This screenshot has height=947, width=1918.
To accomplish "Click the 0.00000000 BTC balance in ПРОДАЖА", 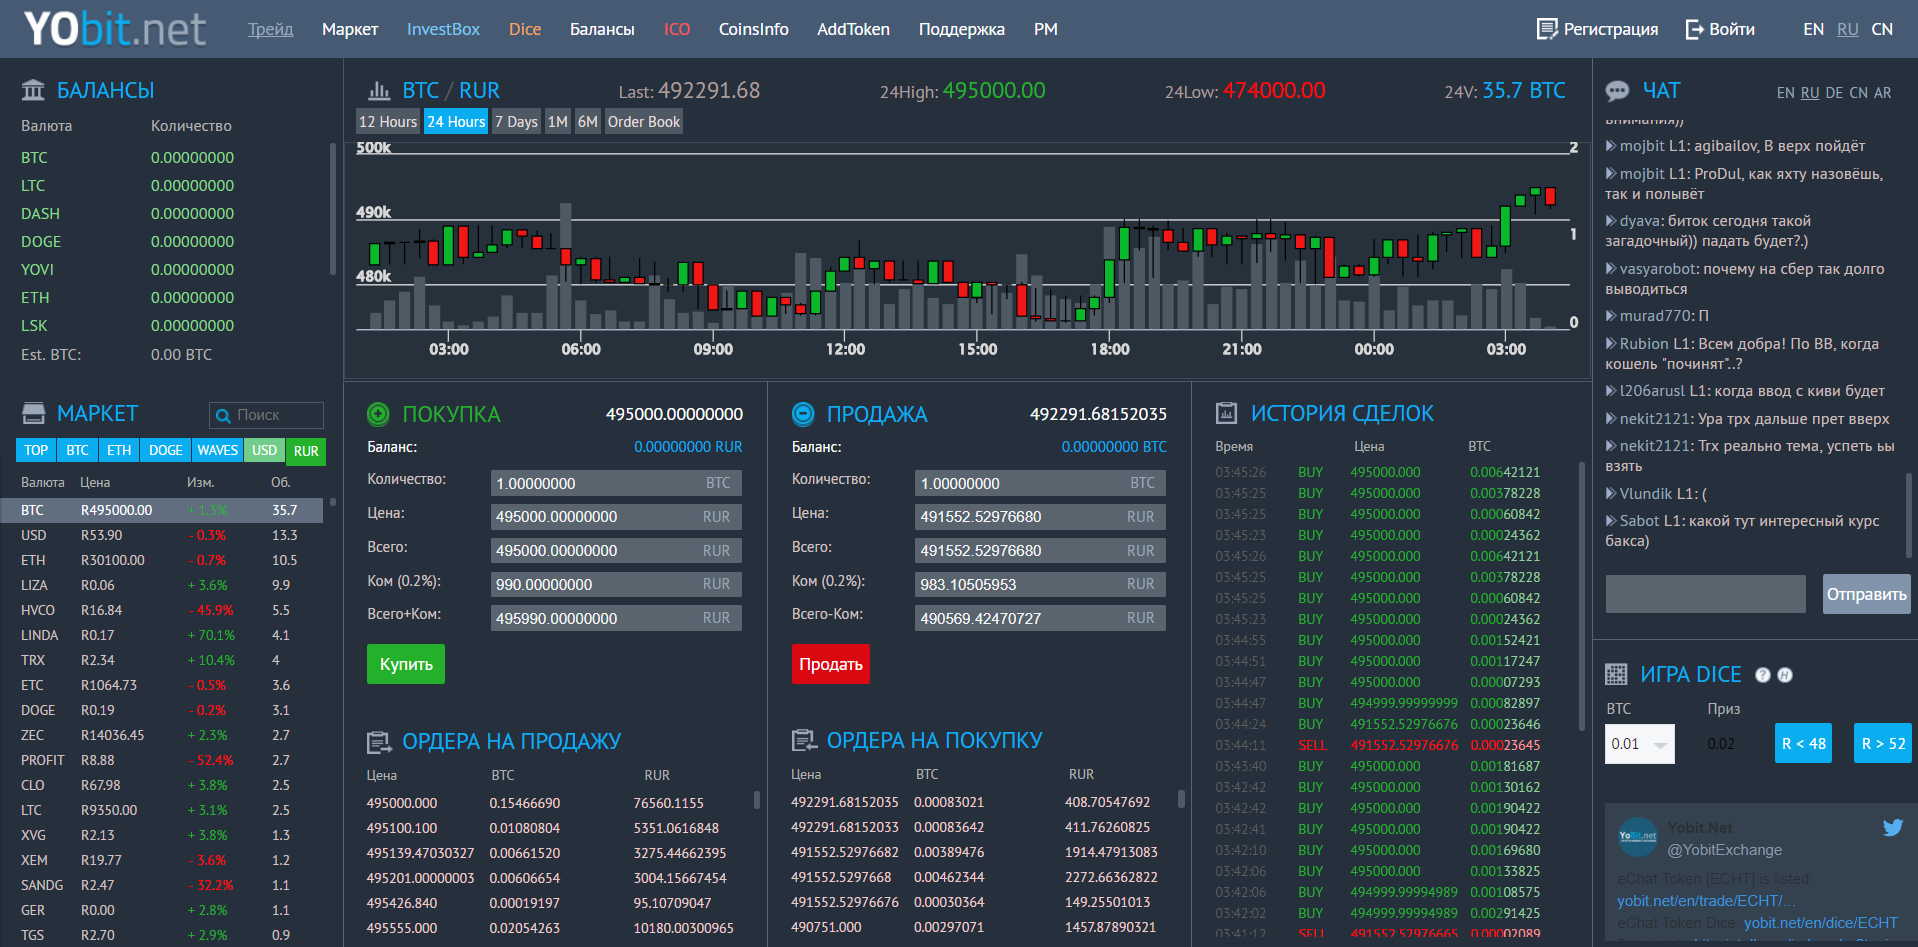I will click(x=1114, y=447).
